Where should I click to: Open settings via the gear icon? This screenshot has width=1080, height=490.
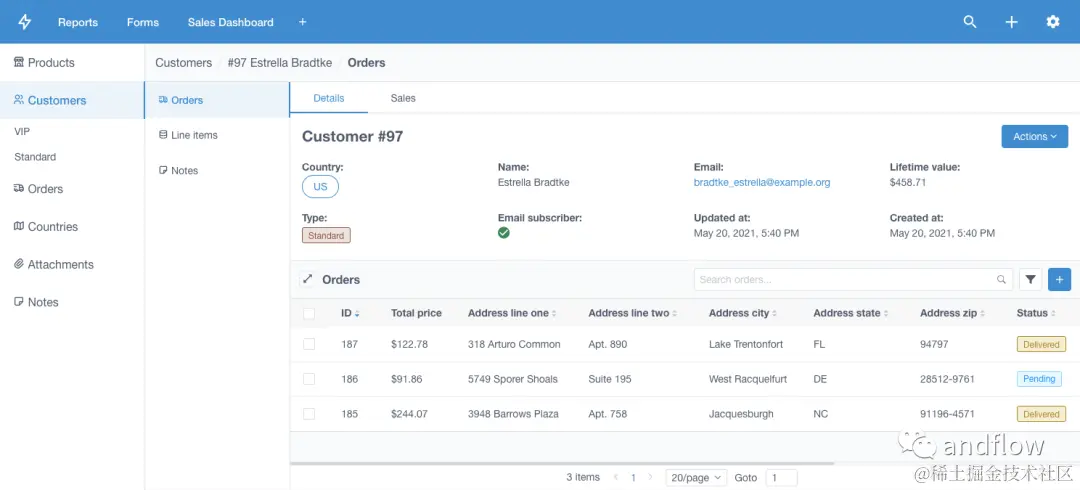coord(1052,22)
